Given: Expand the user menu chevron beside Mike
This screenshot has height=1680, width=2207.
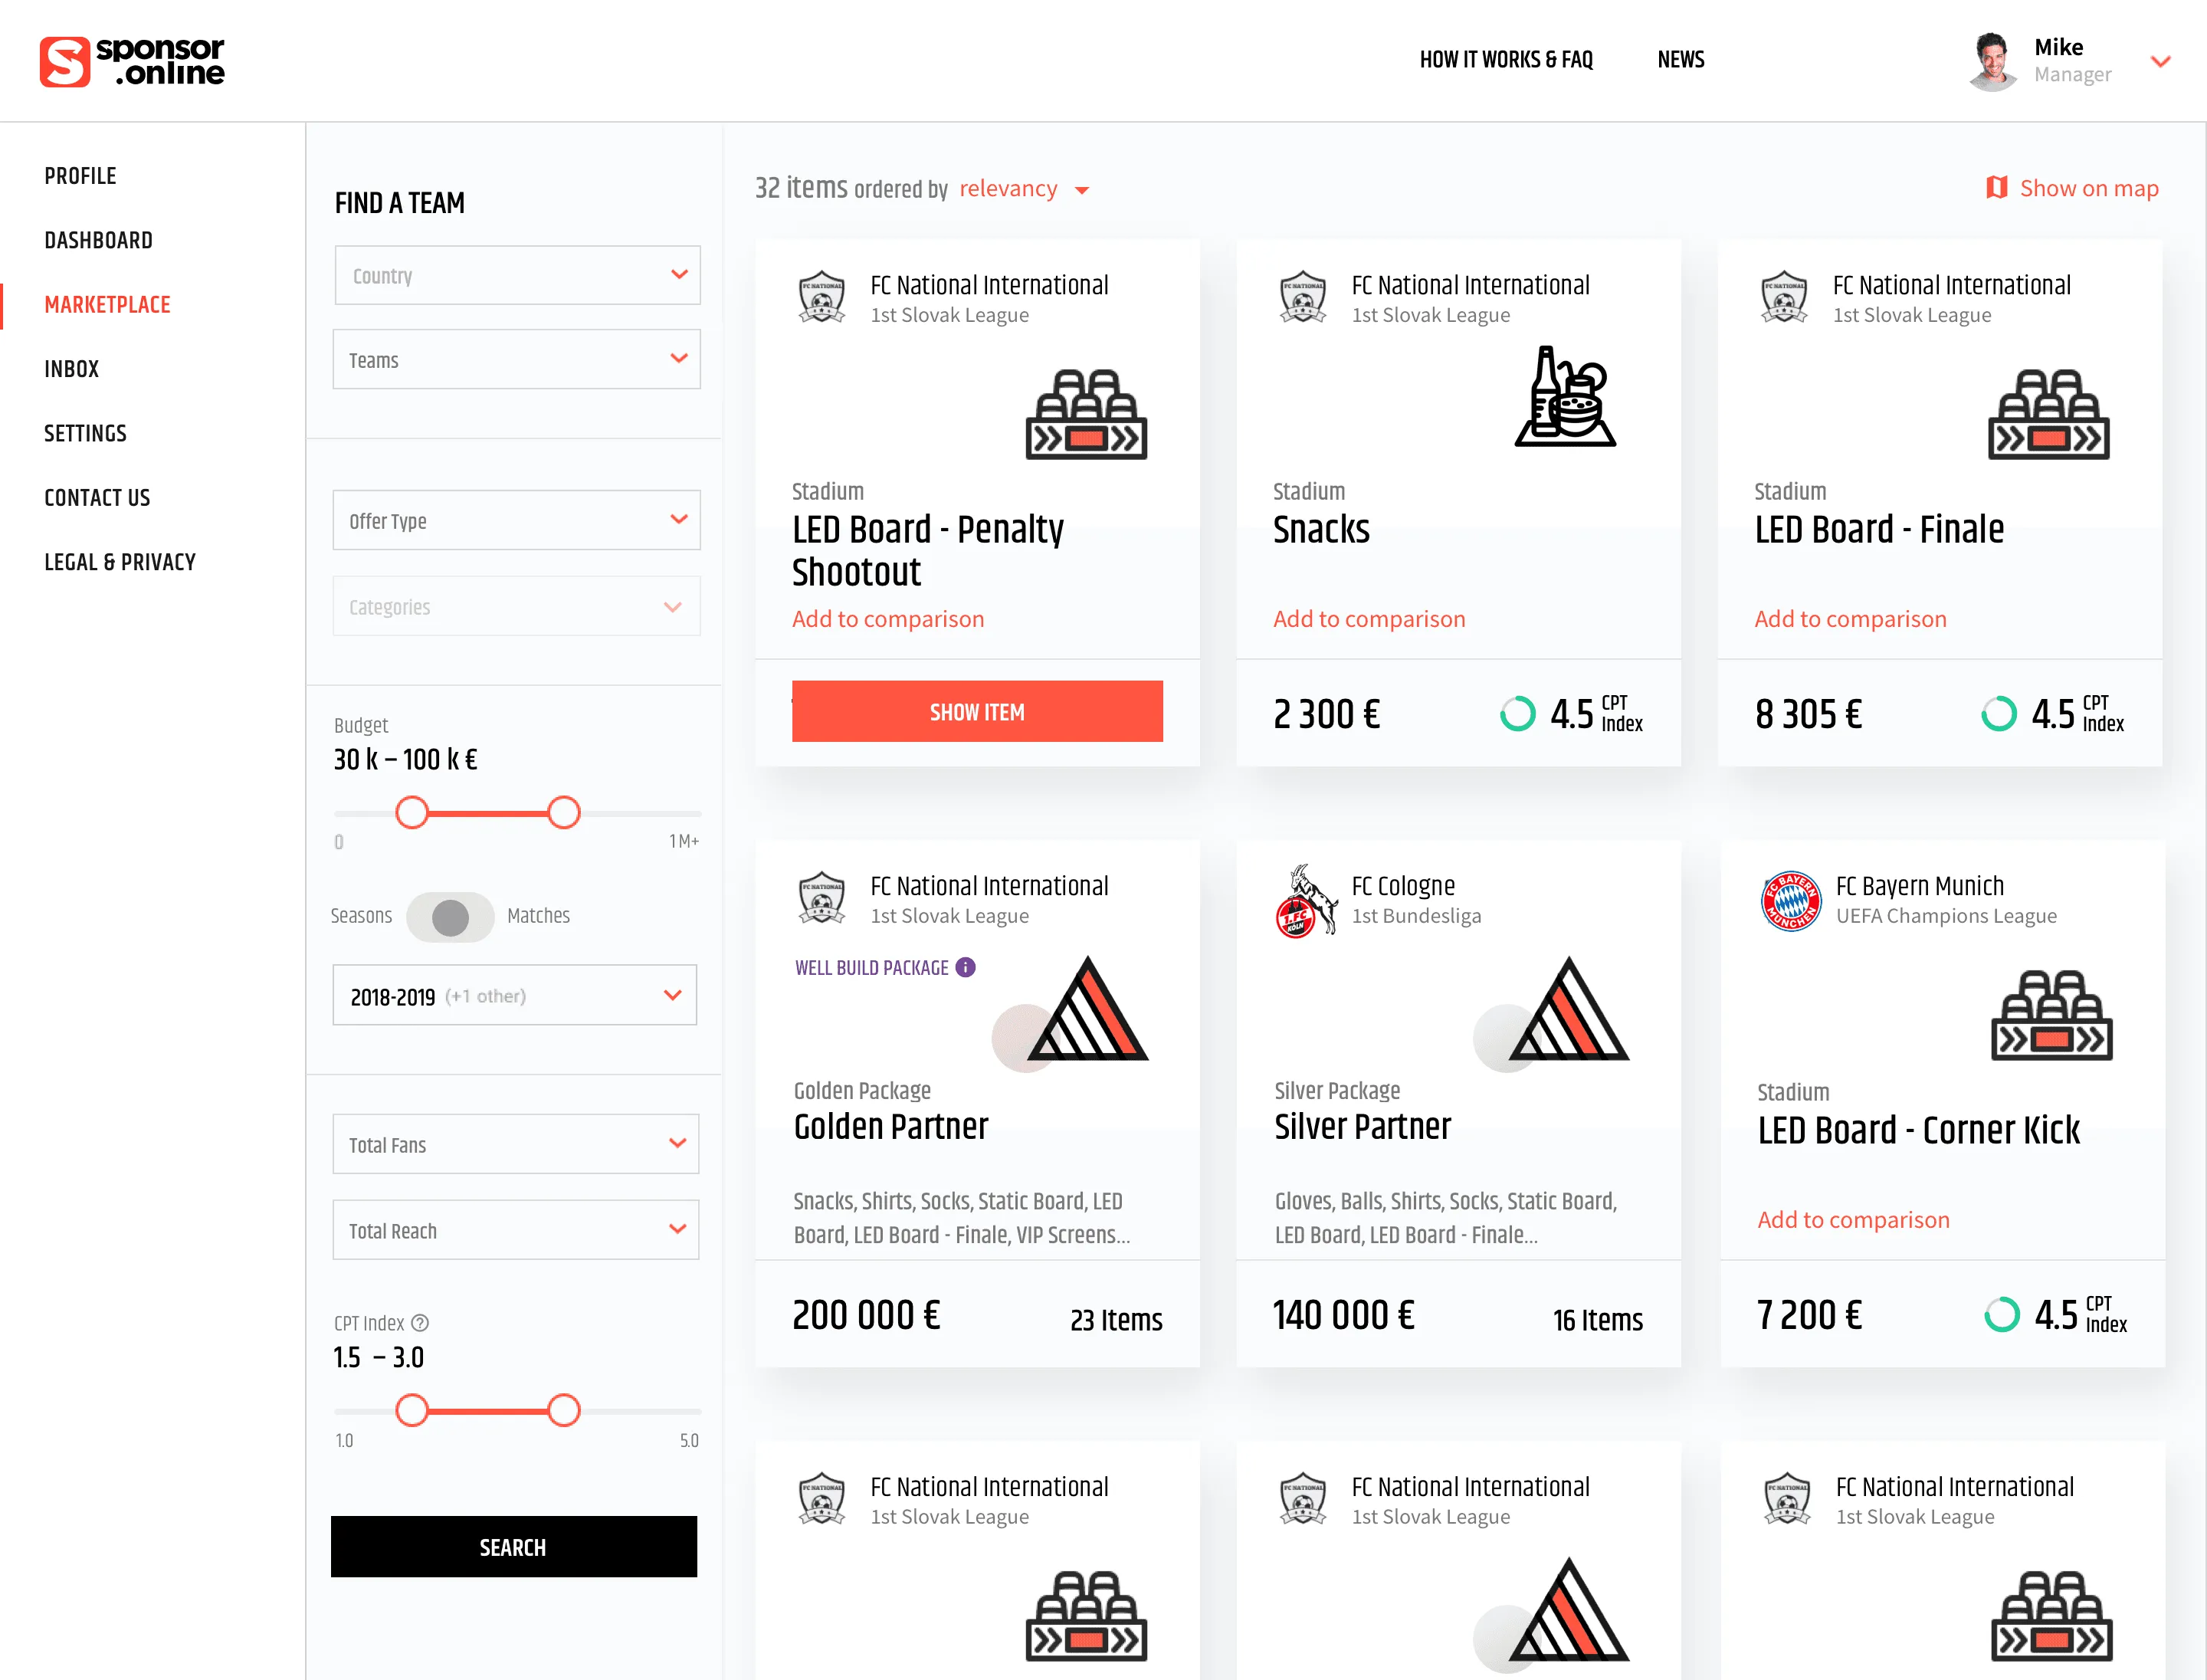Looking at the screenshot, I should [x=2160, y=62].
